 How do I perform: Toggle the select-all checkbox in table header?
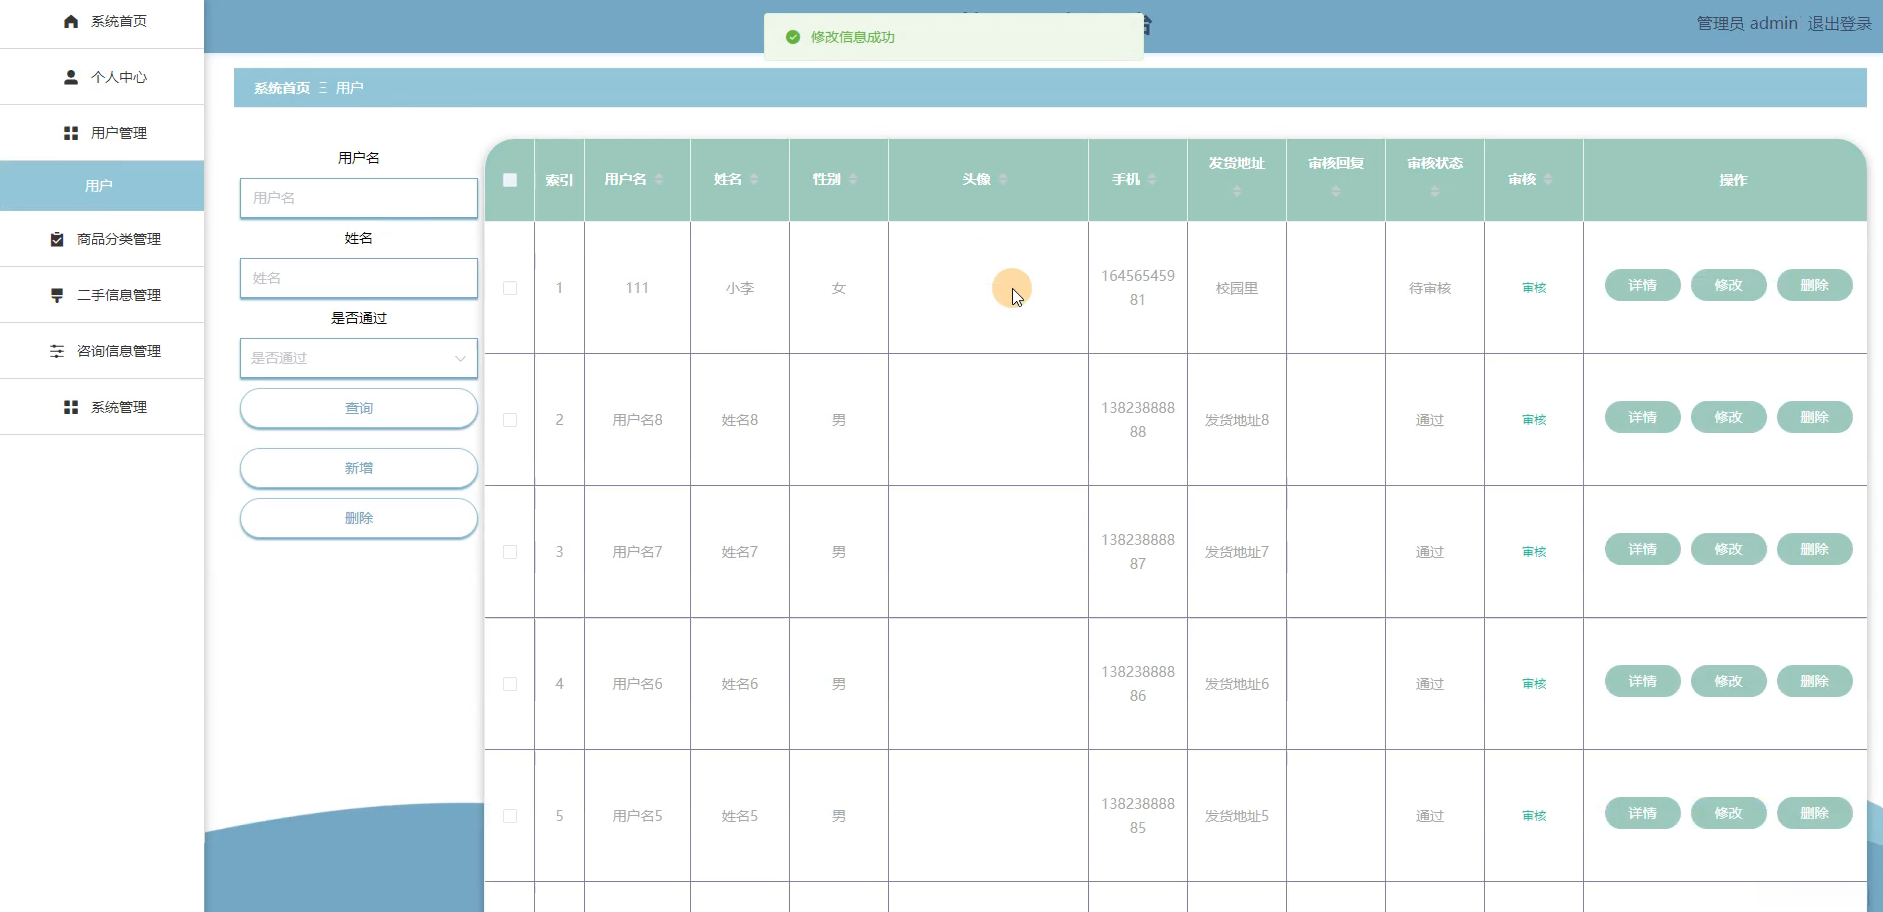tap(510, 180)
